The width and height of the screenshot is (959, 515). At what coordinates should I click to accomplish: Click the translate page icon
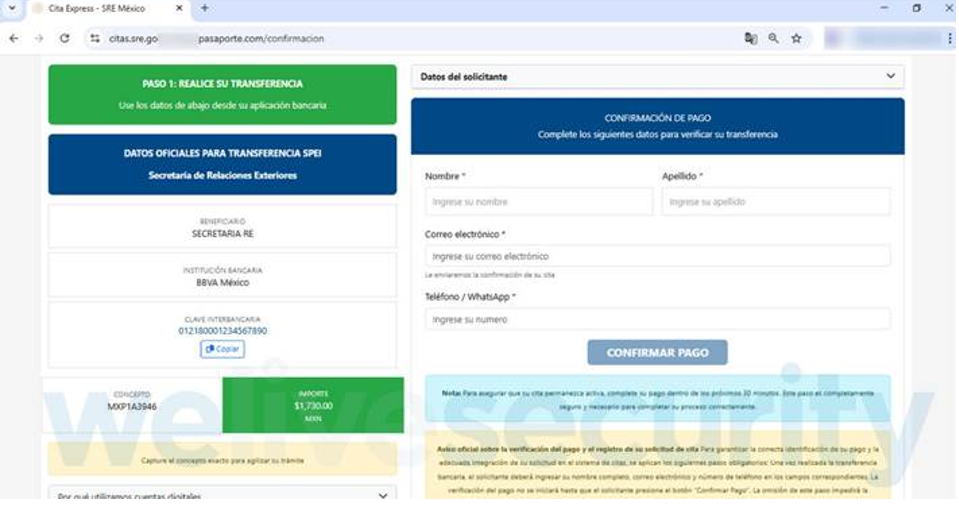pyautogui.click(x=750, y=38)
